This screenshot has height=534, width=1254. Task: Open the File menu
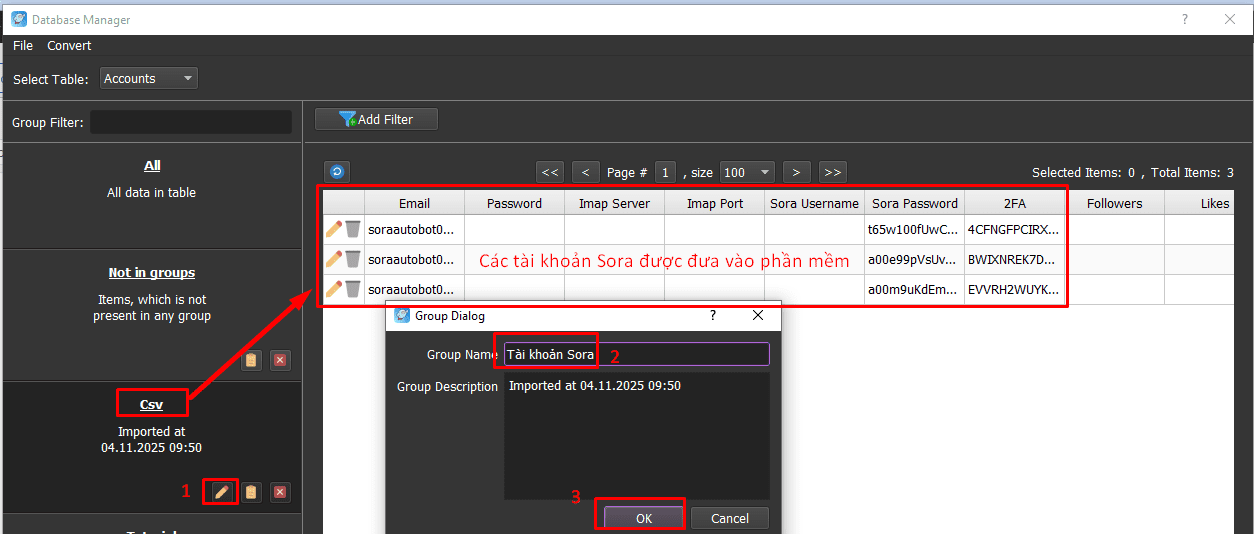pos(23,45)
